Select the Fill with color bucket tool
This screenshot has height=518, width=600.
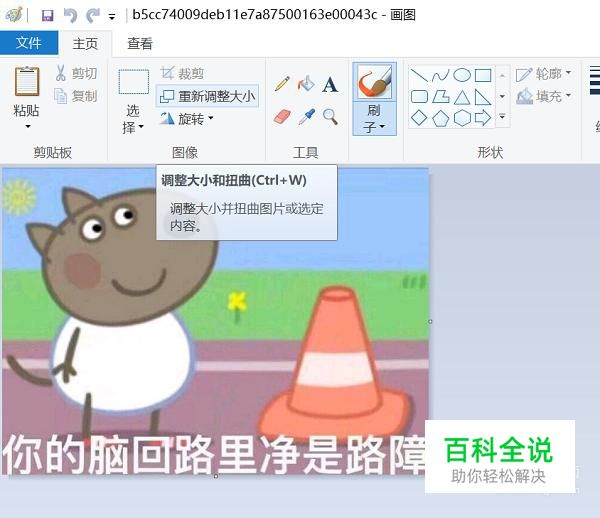[x=306, y=84]
